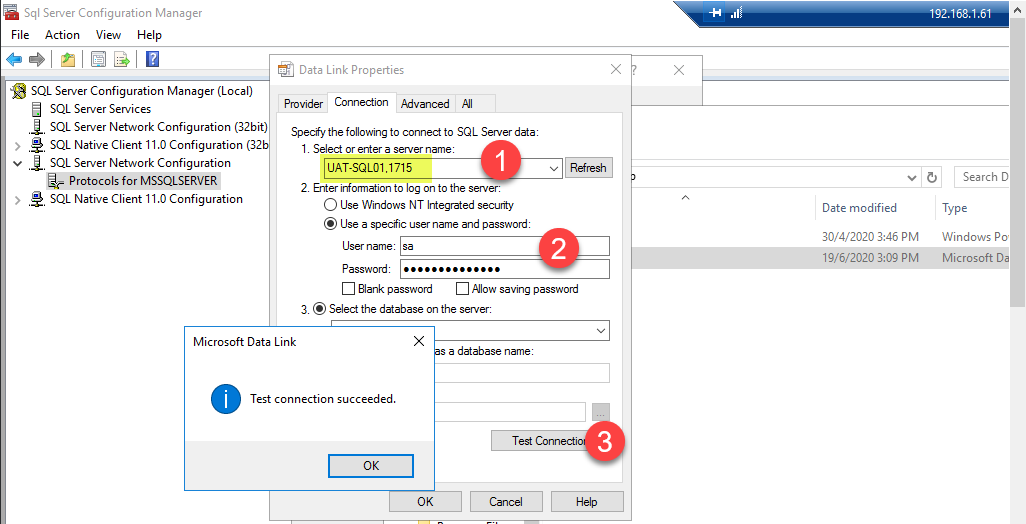Viewport: 1026px width, 524px height.
Task: Click the Protocols for MSSQLSERVER node icon
Action: [57, 181]
